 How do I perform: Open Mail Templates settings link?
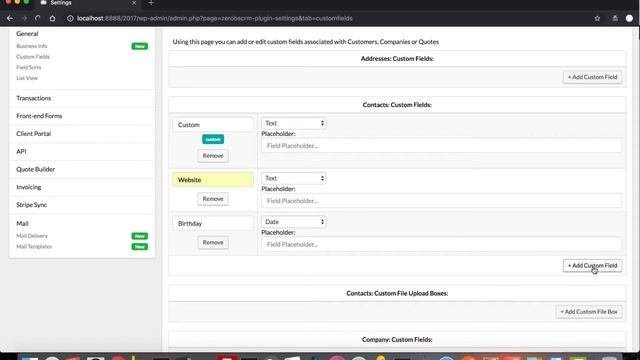coord(34,247)
